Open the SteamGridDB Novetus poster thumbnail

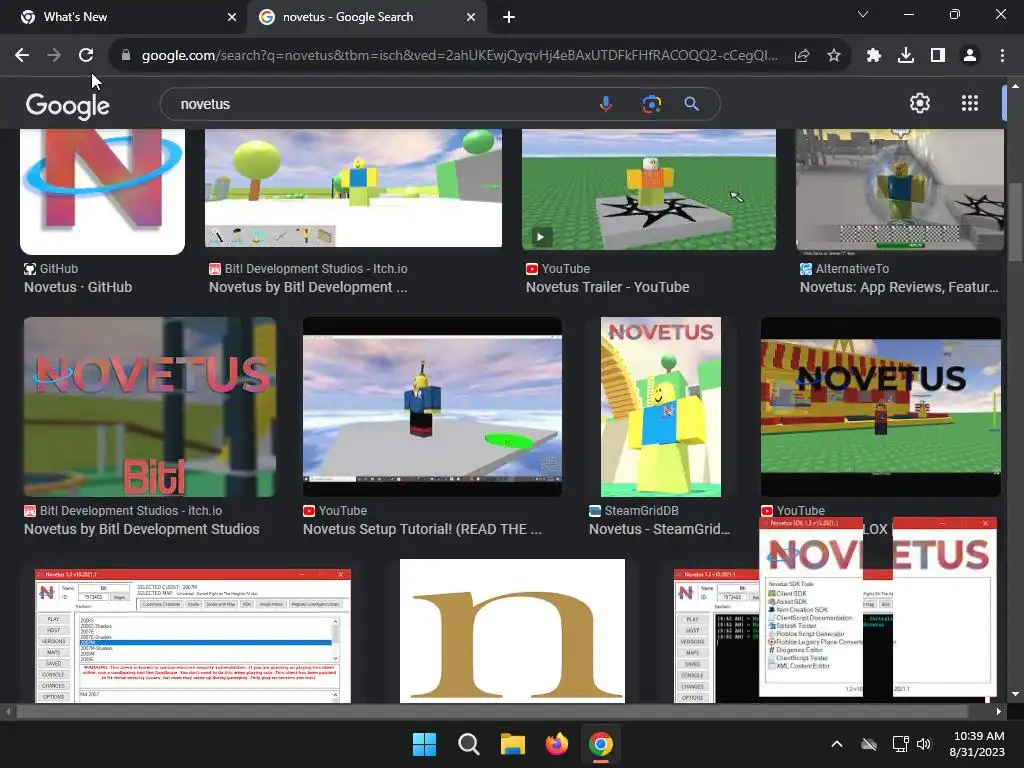(x=661, y=407)
